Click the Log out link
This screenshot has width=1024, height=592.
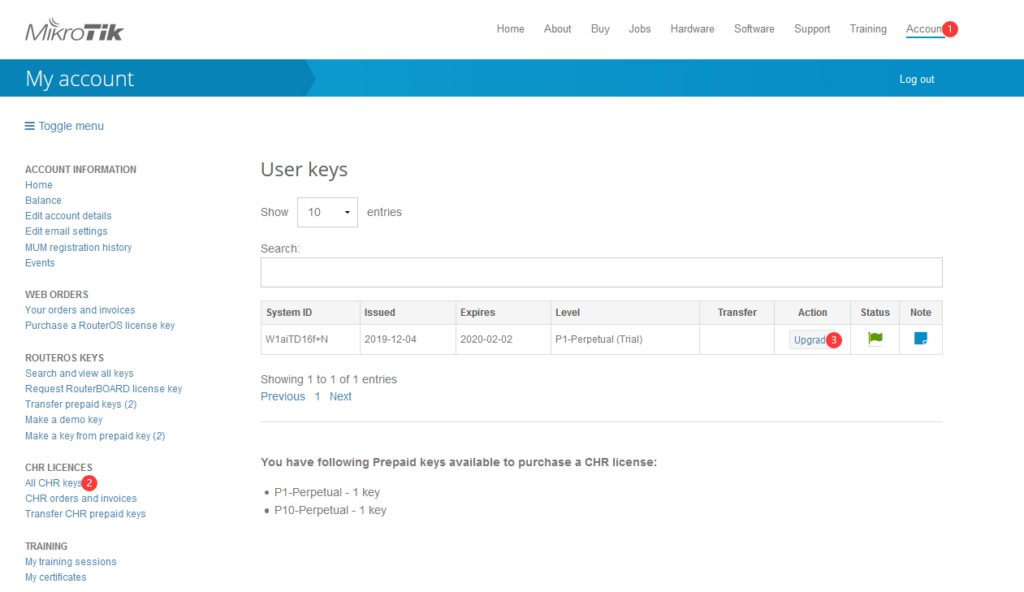click(x=916, y=79)
